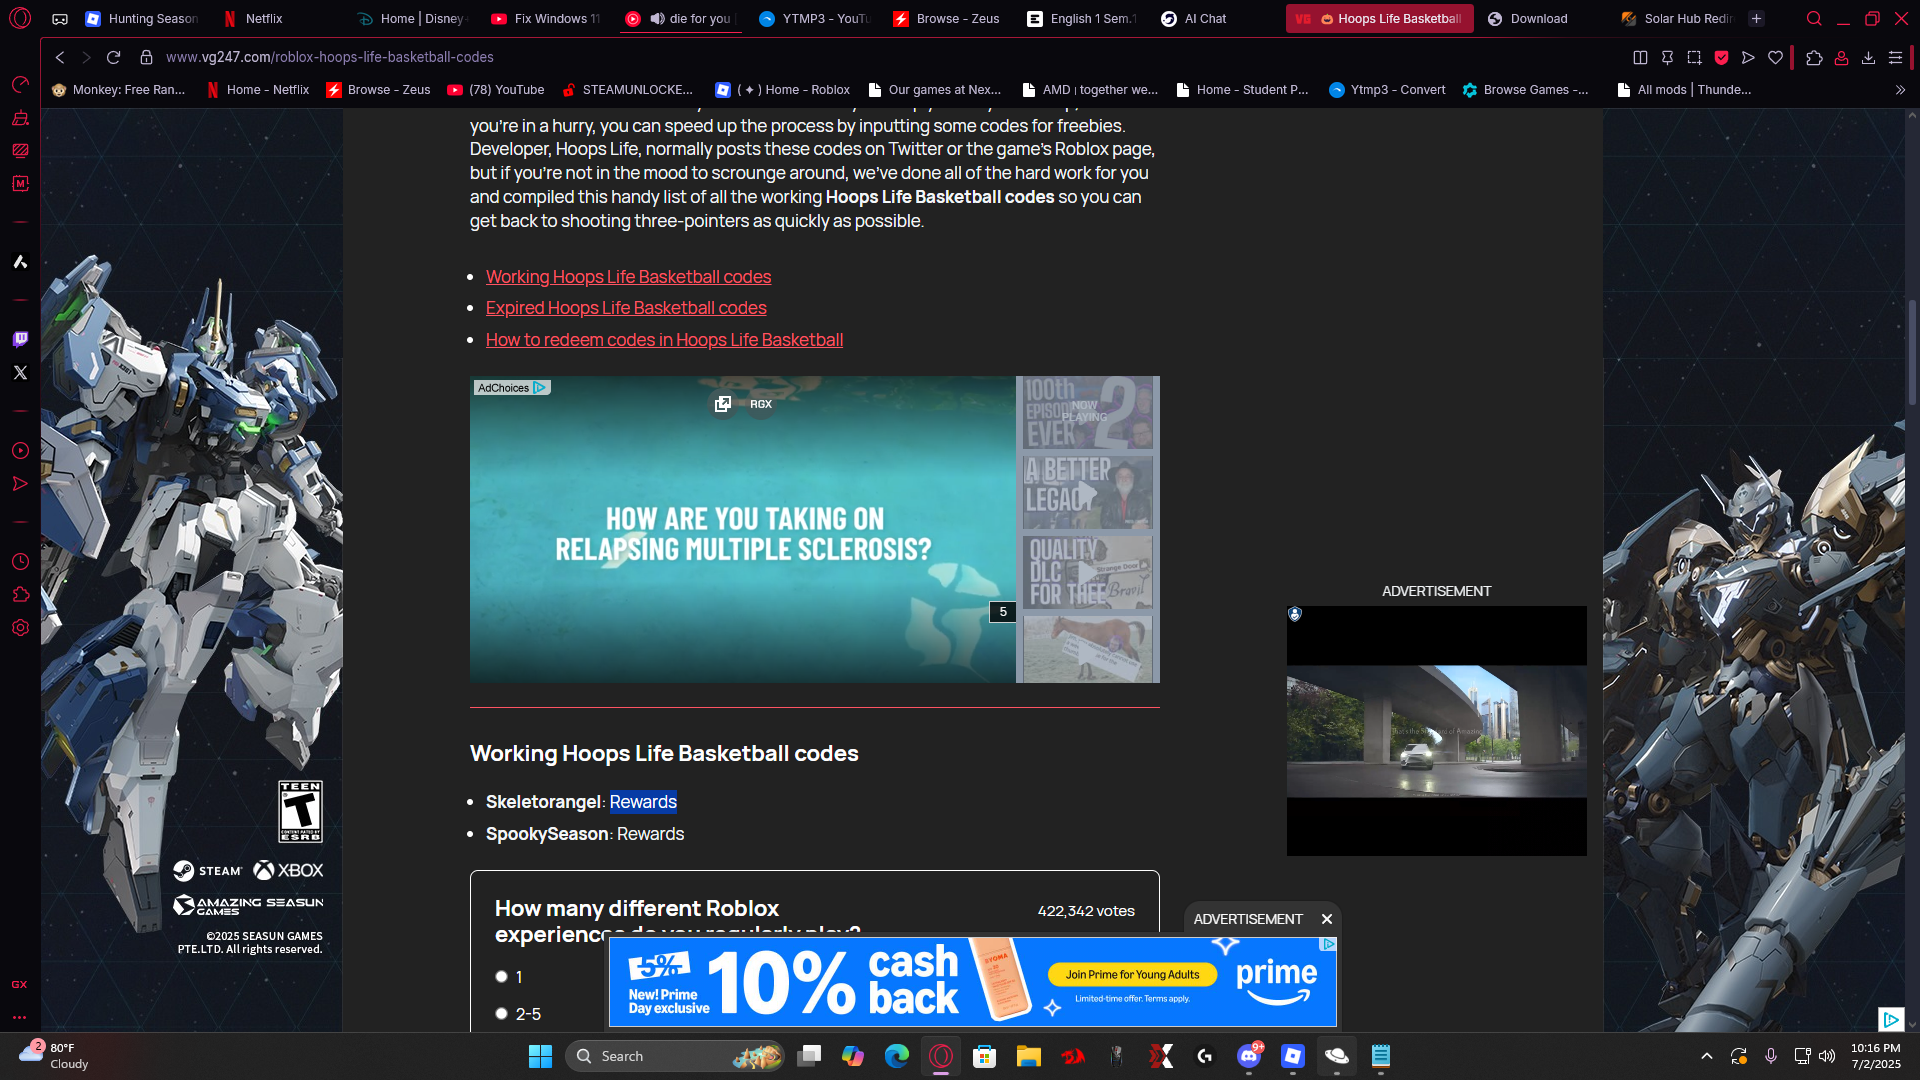This screenshot has width=1920, height=1080.
Task: Open File Explorer from the taskbar
Action: 1029,1056
